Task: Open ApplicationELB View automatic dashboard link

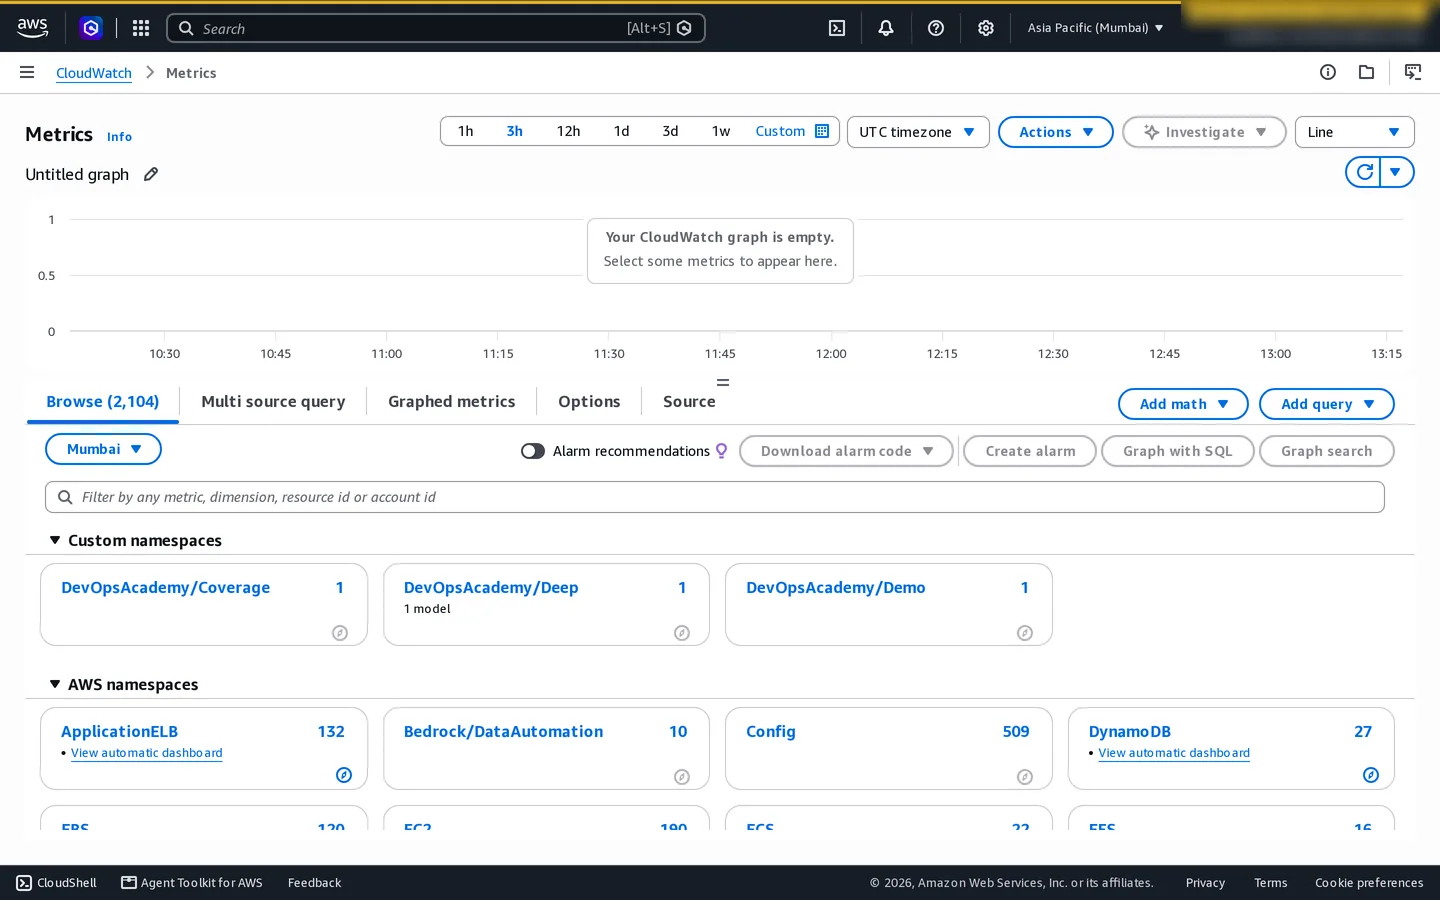Action: tap(146, 753)
